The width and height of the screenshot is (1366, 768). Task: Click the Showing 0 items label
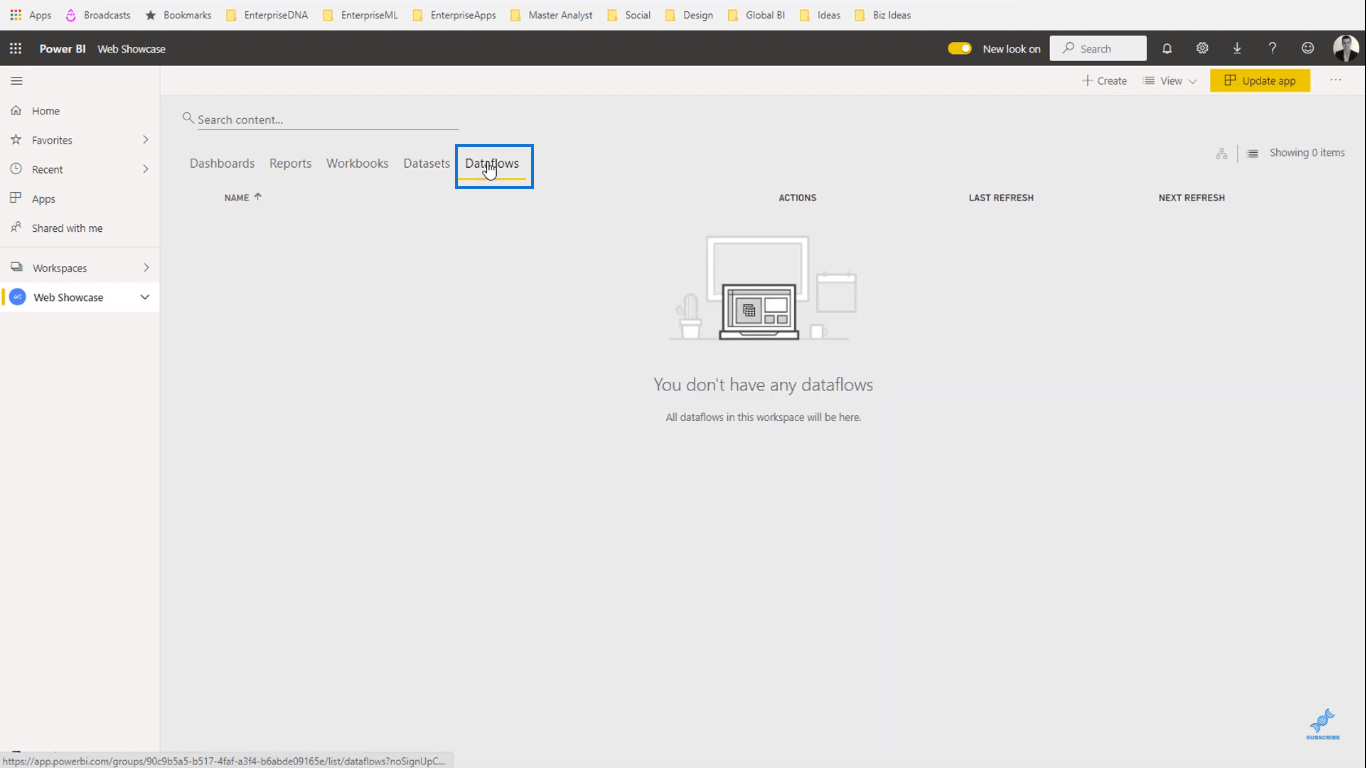[1307, 153]
